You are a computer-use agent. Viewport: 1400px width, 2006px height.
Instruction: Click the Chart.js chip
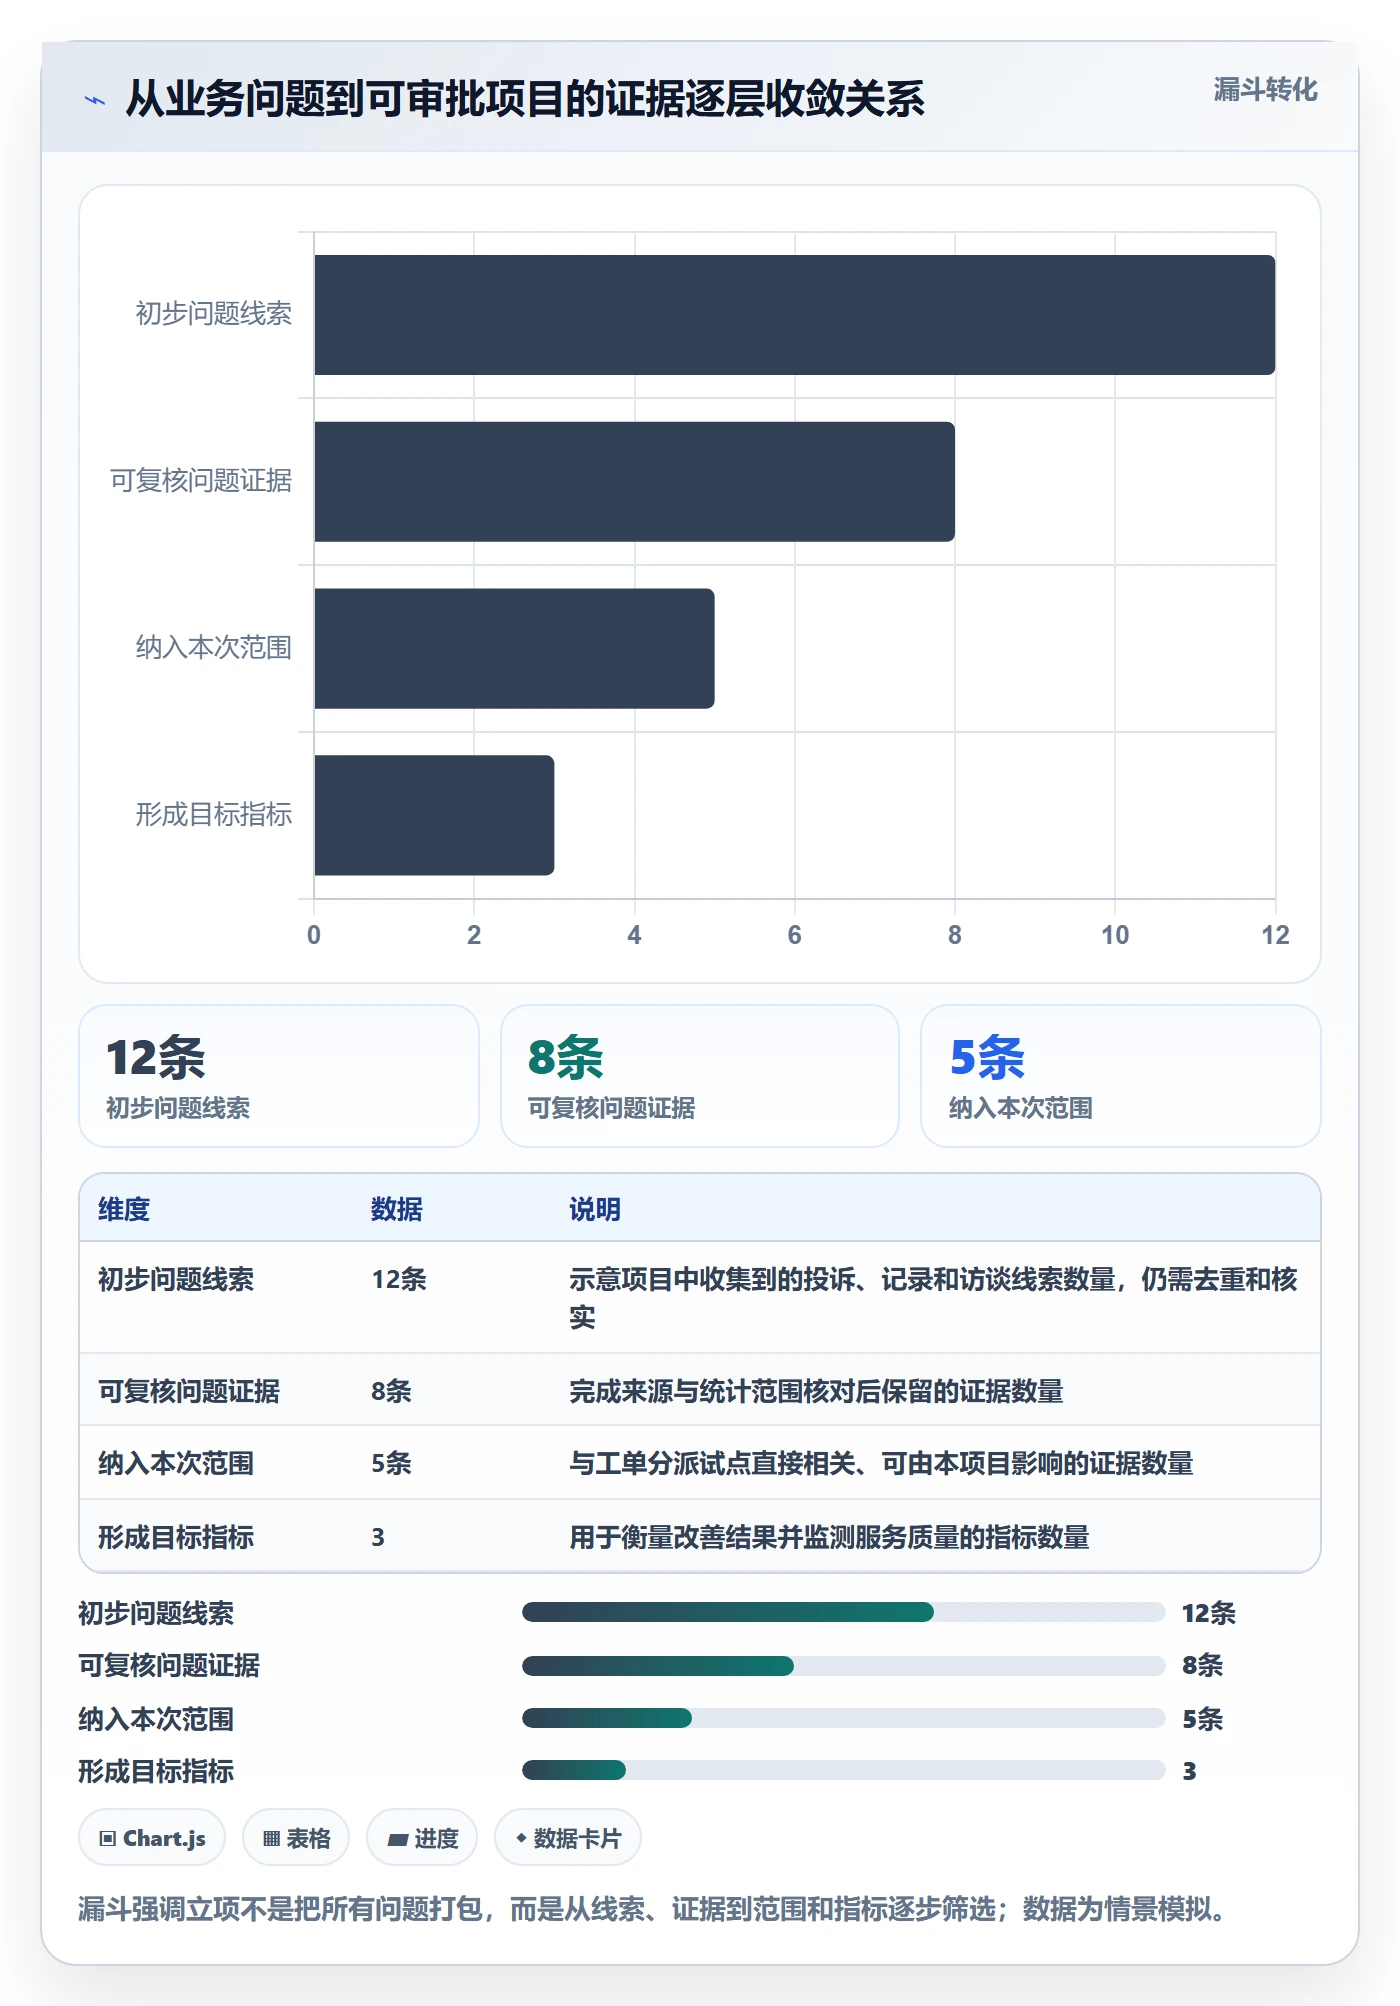tap(152, 1838)
